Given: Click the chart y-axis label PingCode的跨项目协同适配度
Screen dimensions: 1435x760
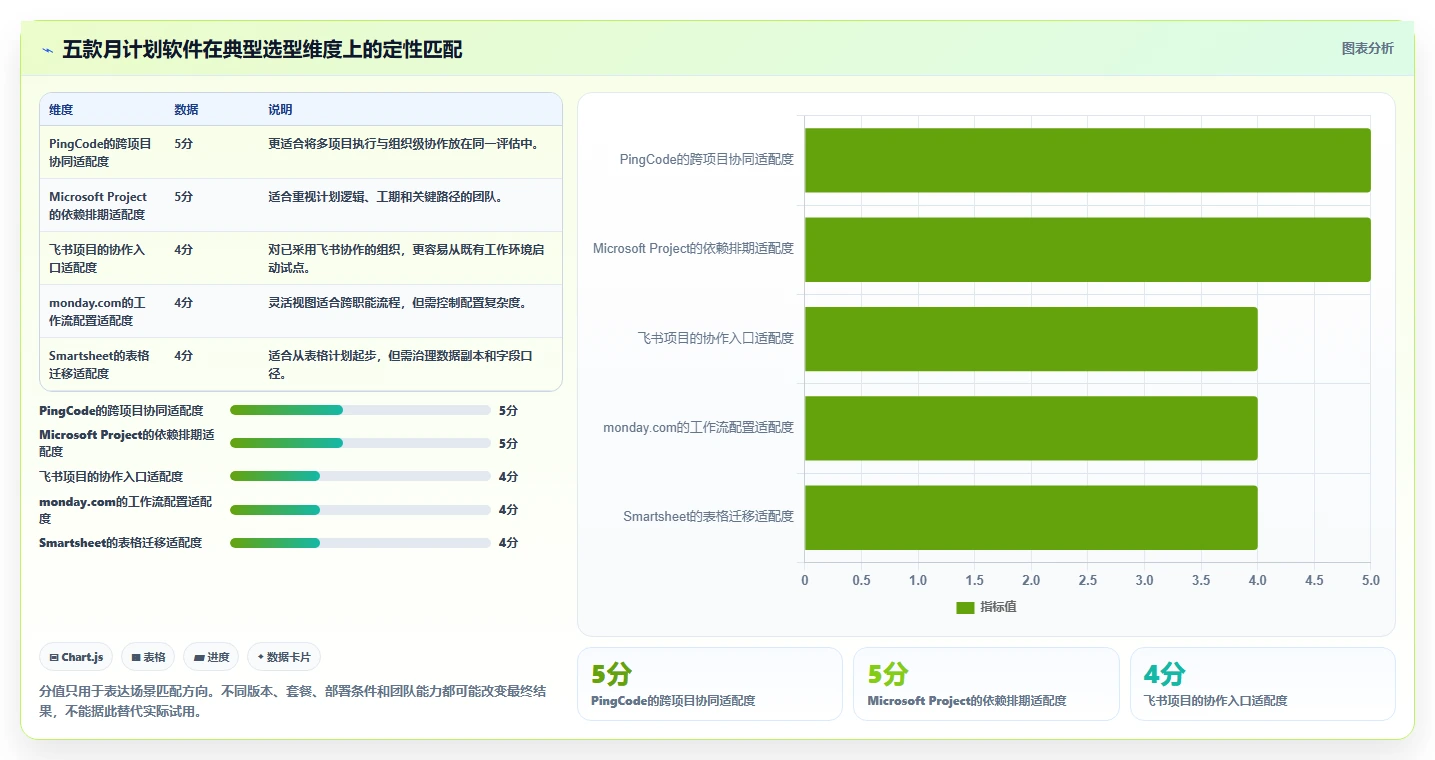Looking at the screenshot, I should (706, 159).
